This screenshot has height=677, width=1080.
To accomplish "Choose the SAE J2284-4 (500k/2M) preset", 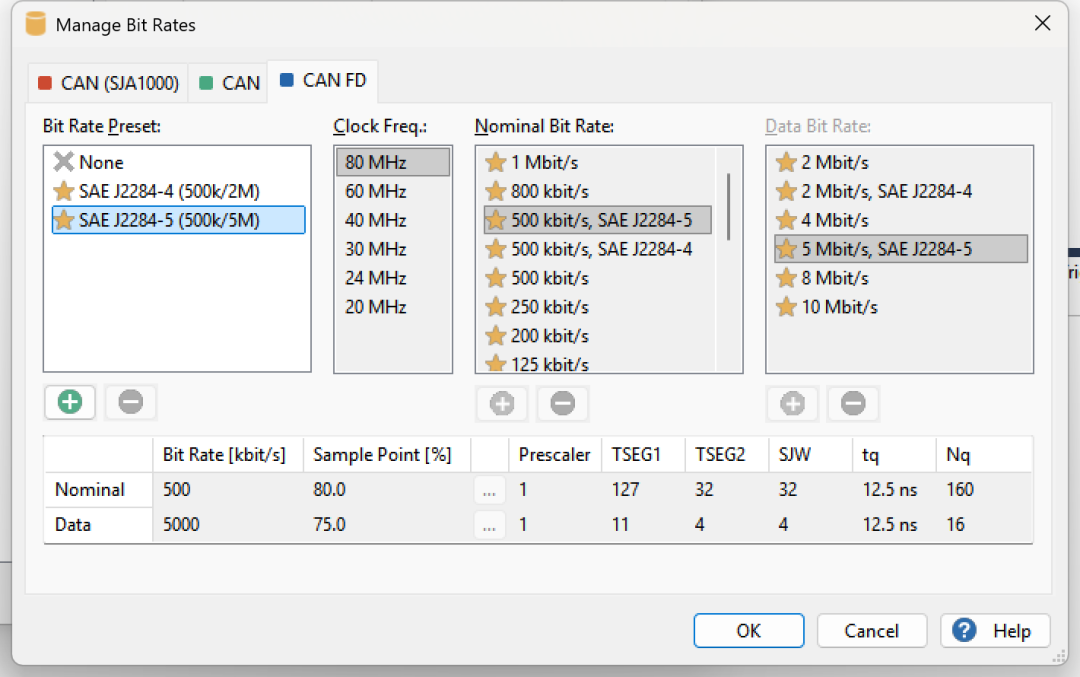I will [178, 191].
